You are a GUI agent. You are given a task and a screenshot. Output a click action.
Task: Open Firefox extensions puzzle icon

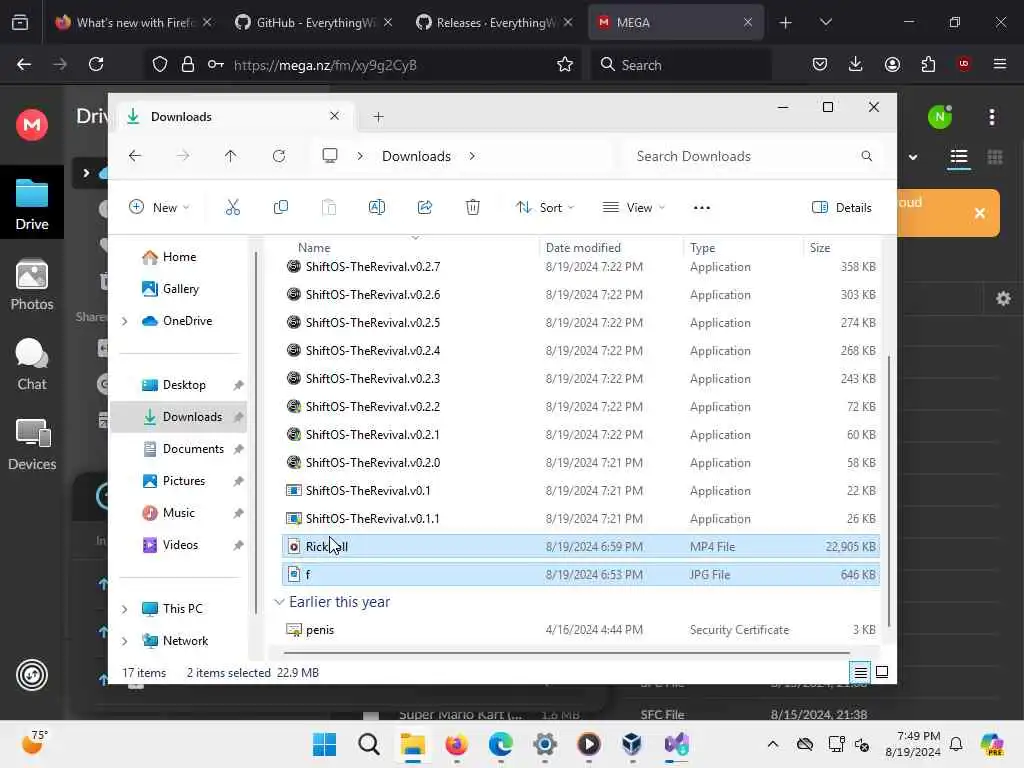(928, 64)
